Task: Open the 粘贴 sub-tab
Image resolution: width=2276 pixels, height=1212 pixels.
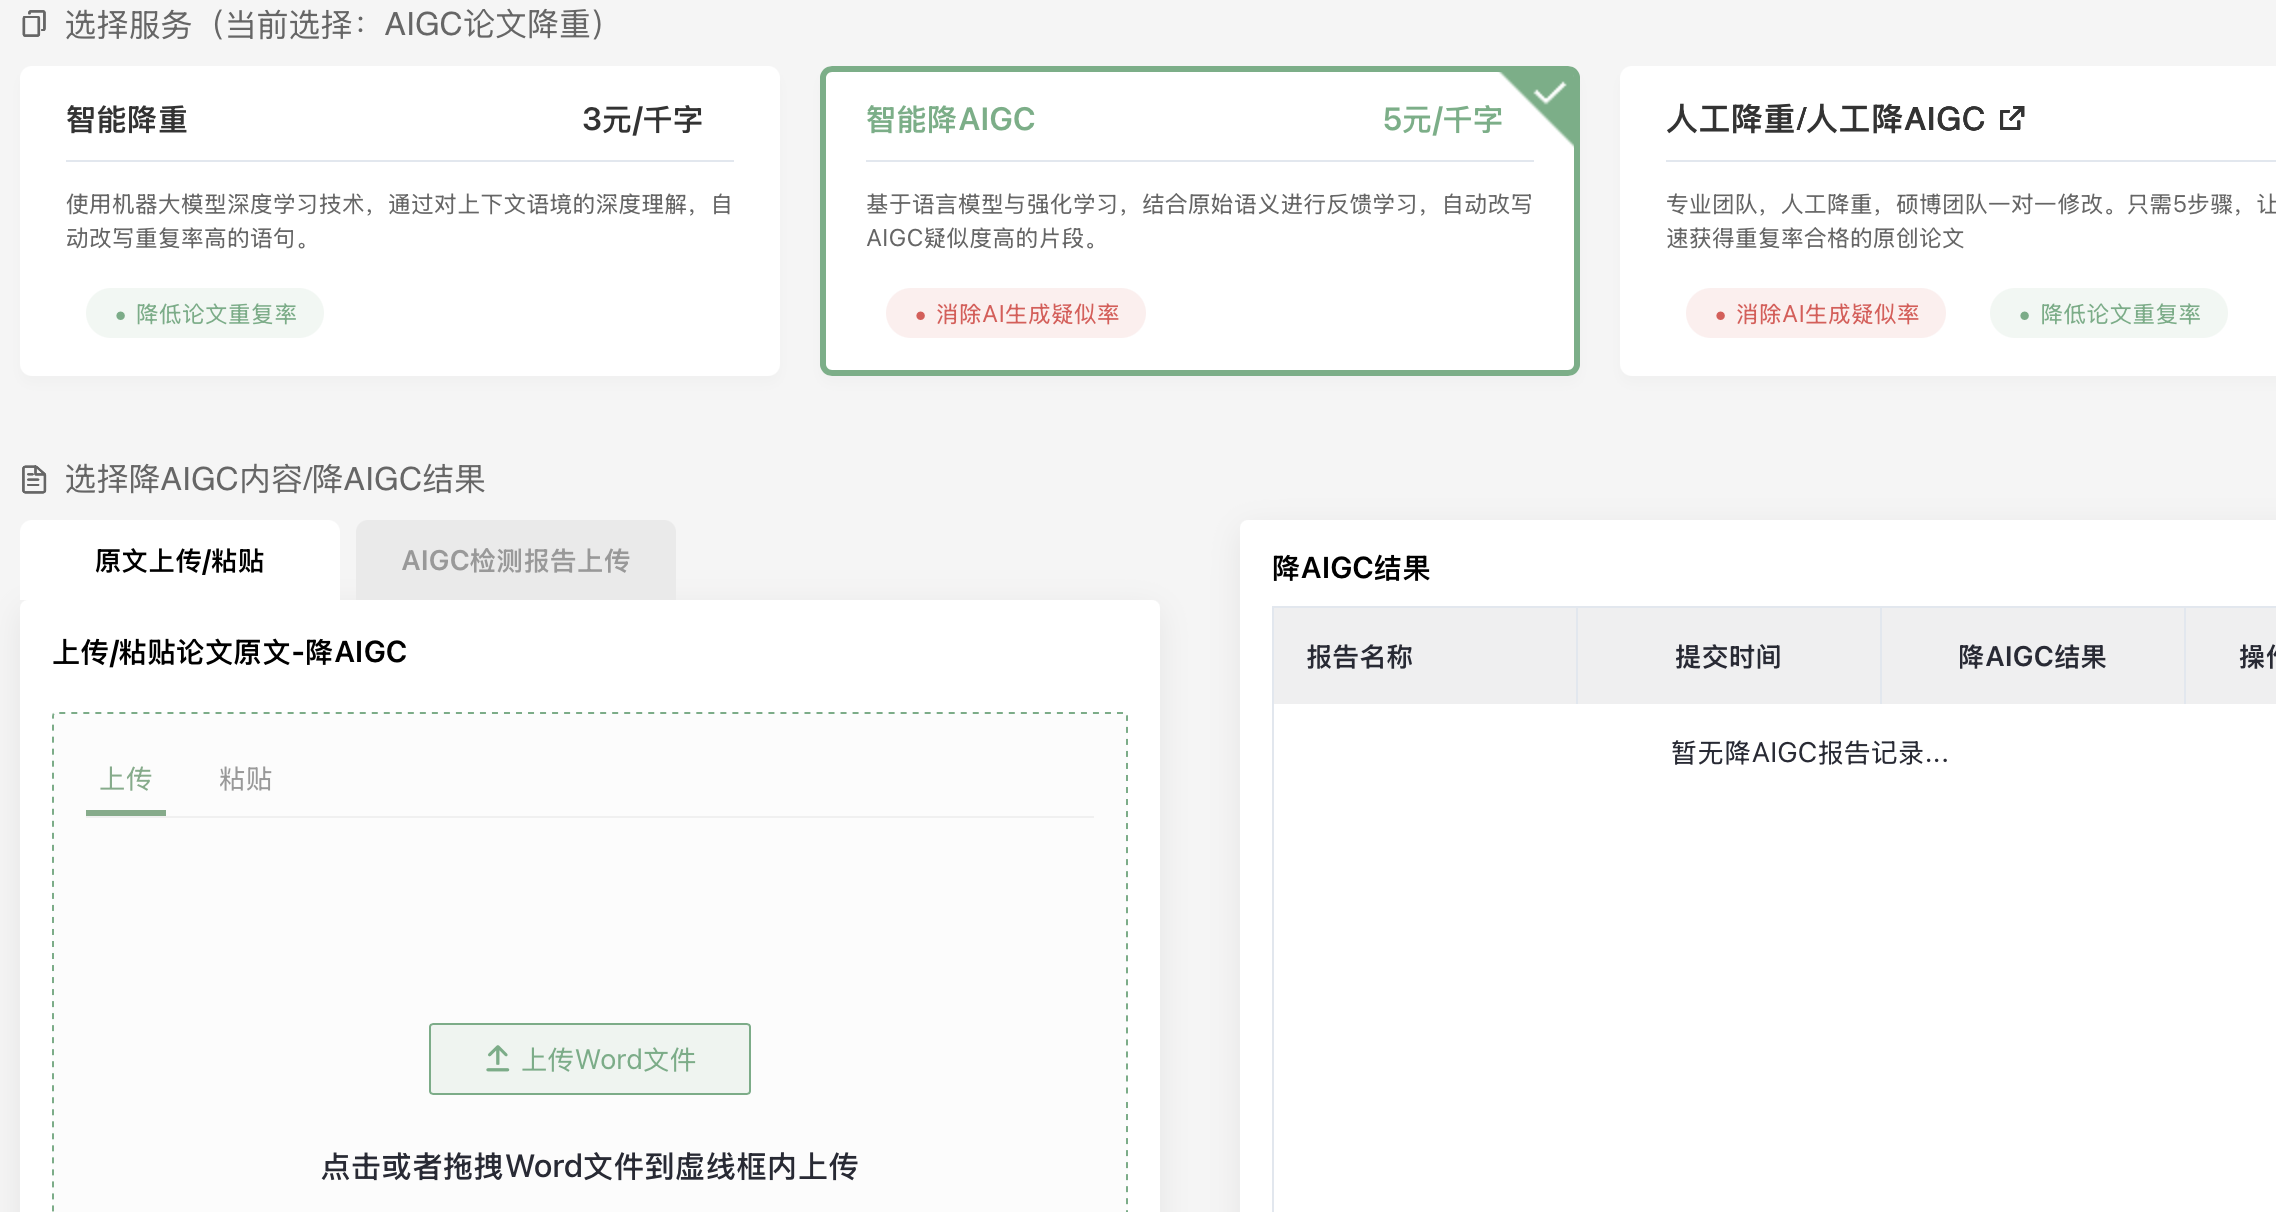Action: [x=245, y=779]
